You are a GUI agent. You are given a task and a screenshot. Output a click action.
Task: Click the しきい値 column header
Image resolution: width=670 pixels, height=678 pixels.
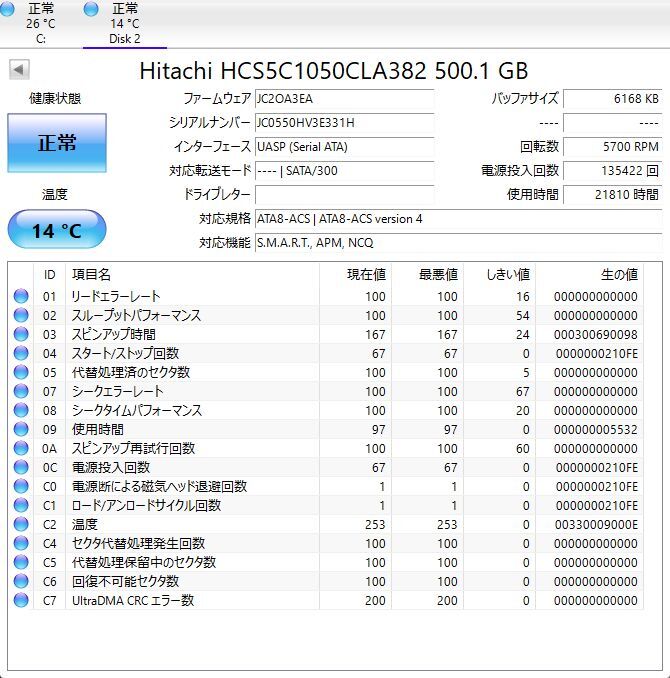500,275
